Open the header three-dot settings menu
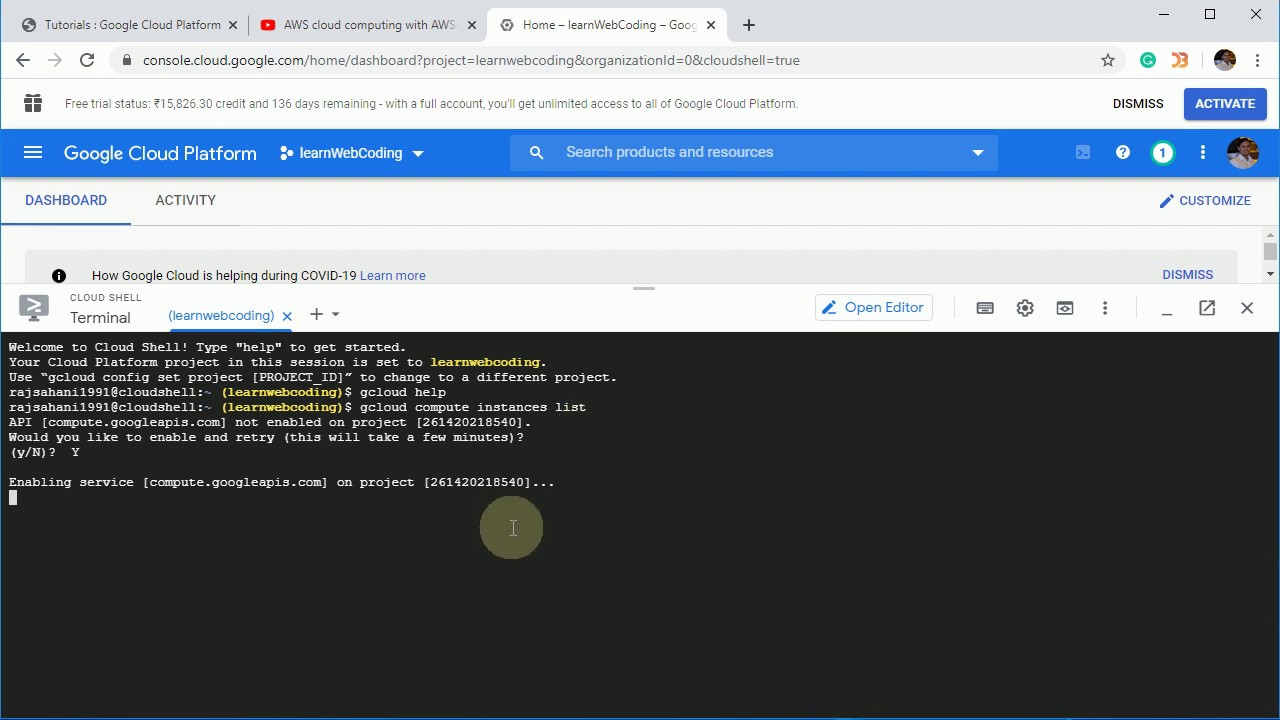Viewport: 1280px width, 720px height. (1203, 153)
